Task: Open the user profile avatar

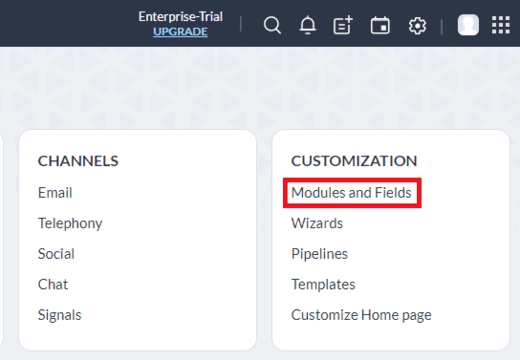Action: coord(468,25)
